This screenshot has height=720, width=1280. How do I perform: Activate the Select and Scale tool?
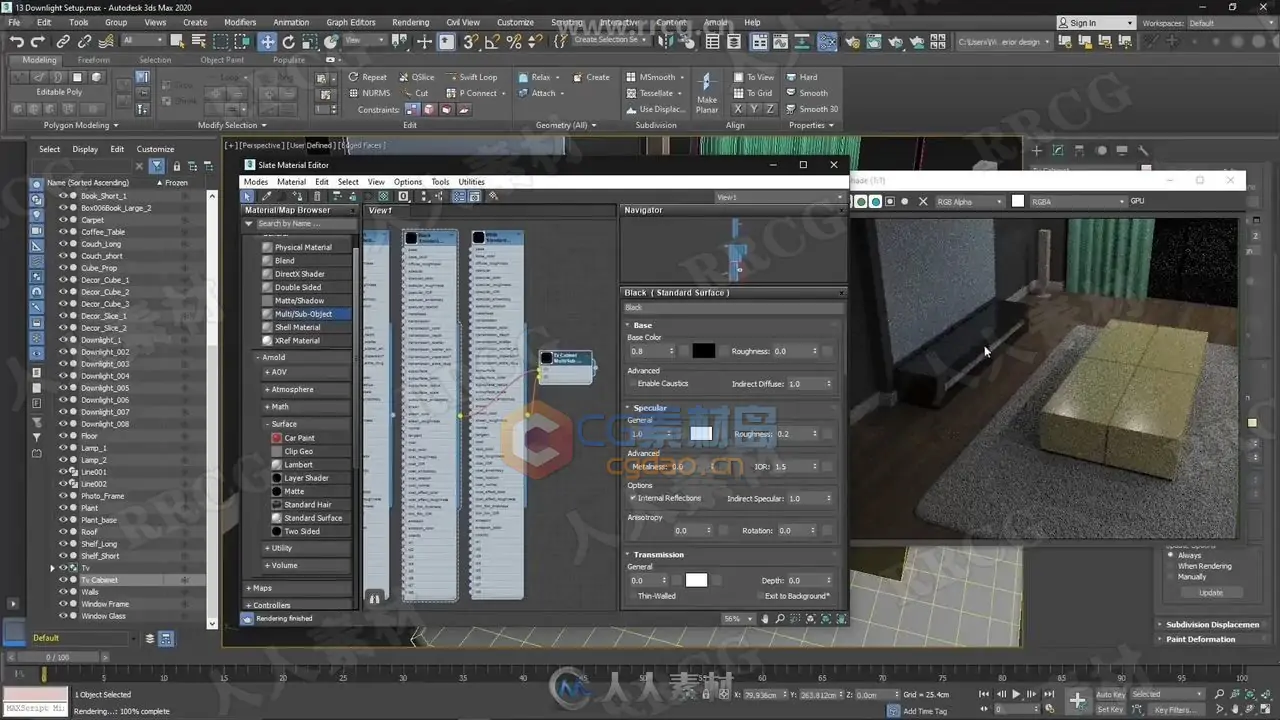click(310, 42)
